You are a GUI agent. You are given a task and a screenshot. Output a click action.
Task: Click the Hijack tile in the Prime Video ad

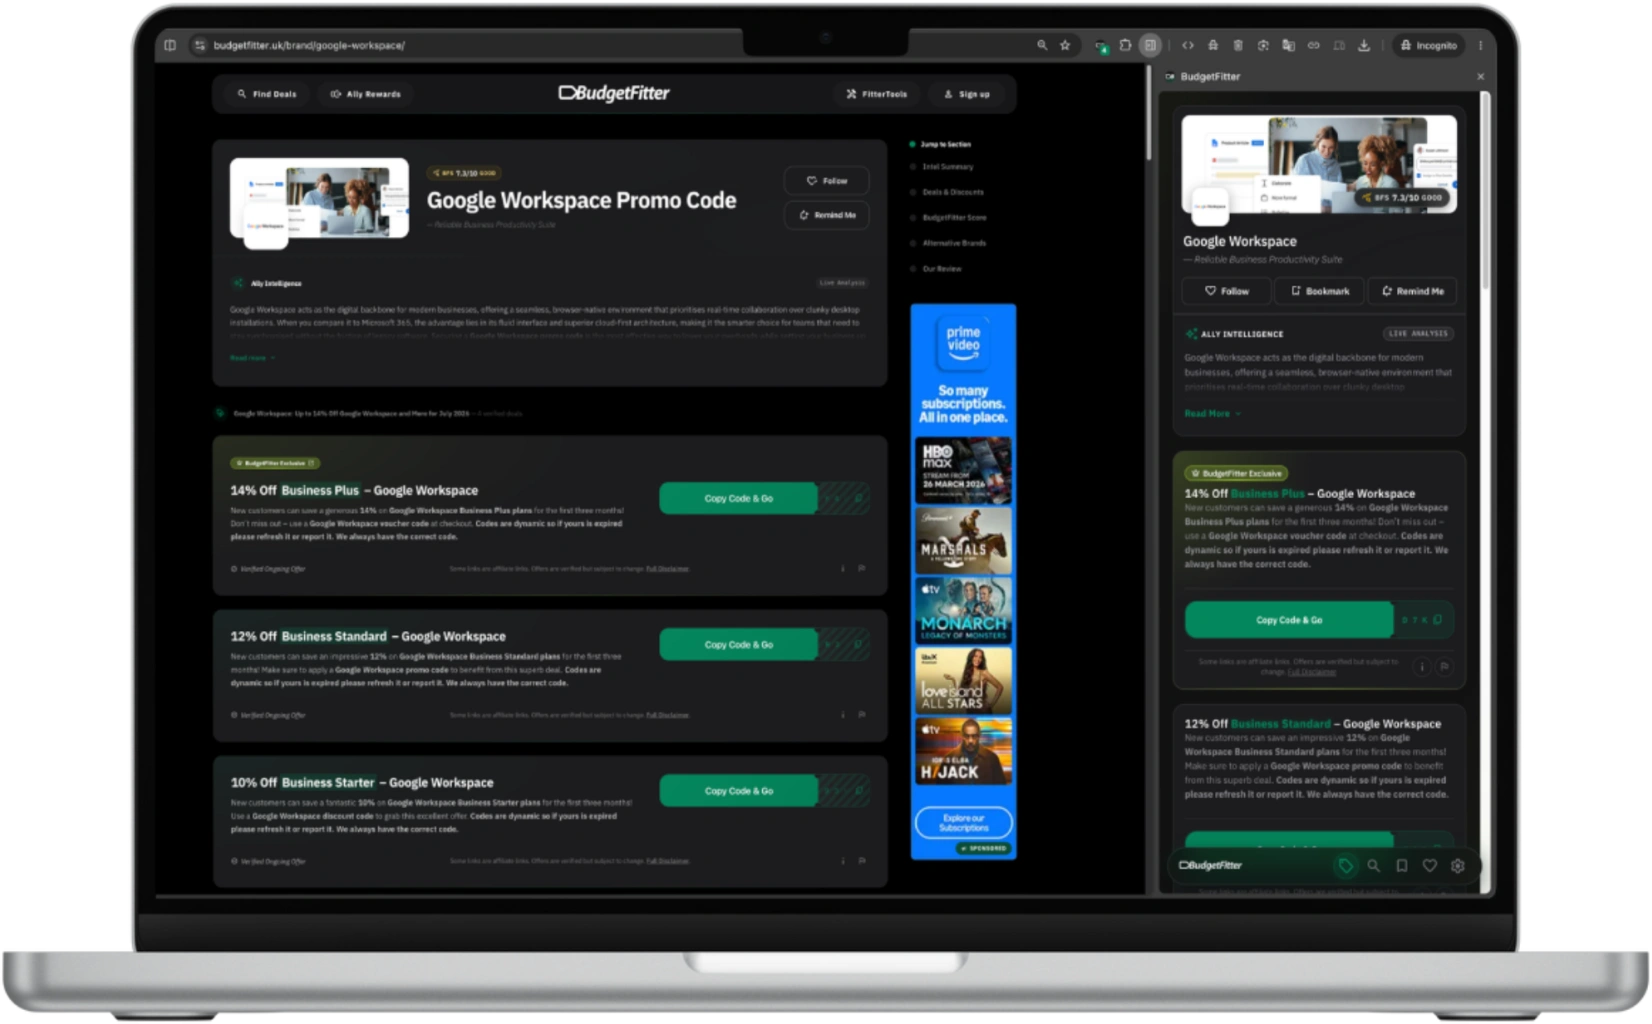(x=963, y=751)
